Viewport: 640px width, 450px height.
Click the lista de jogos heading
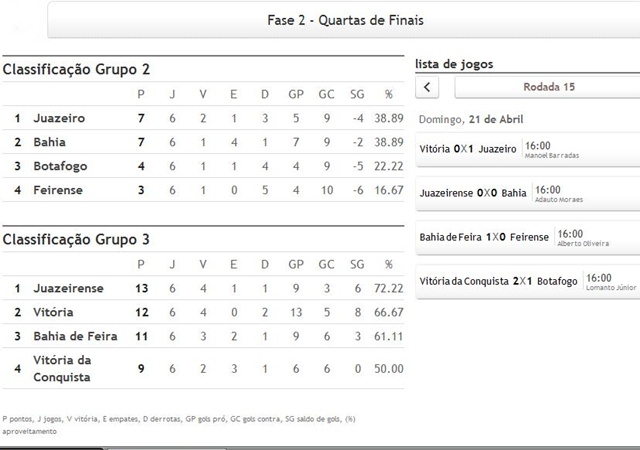click(x=453, y=64)
